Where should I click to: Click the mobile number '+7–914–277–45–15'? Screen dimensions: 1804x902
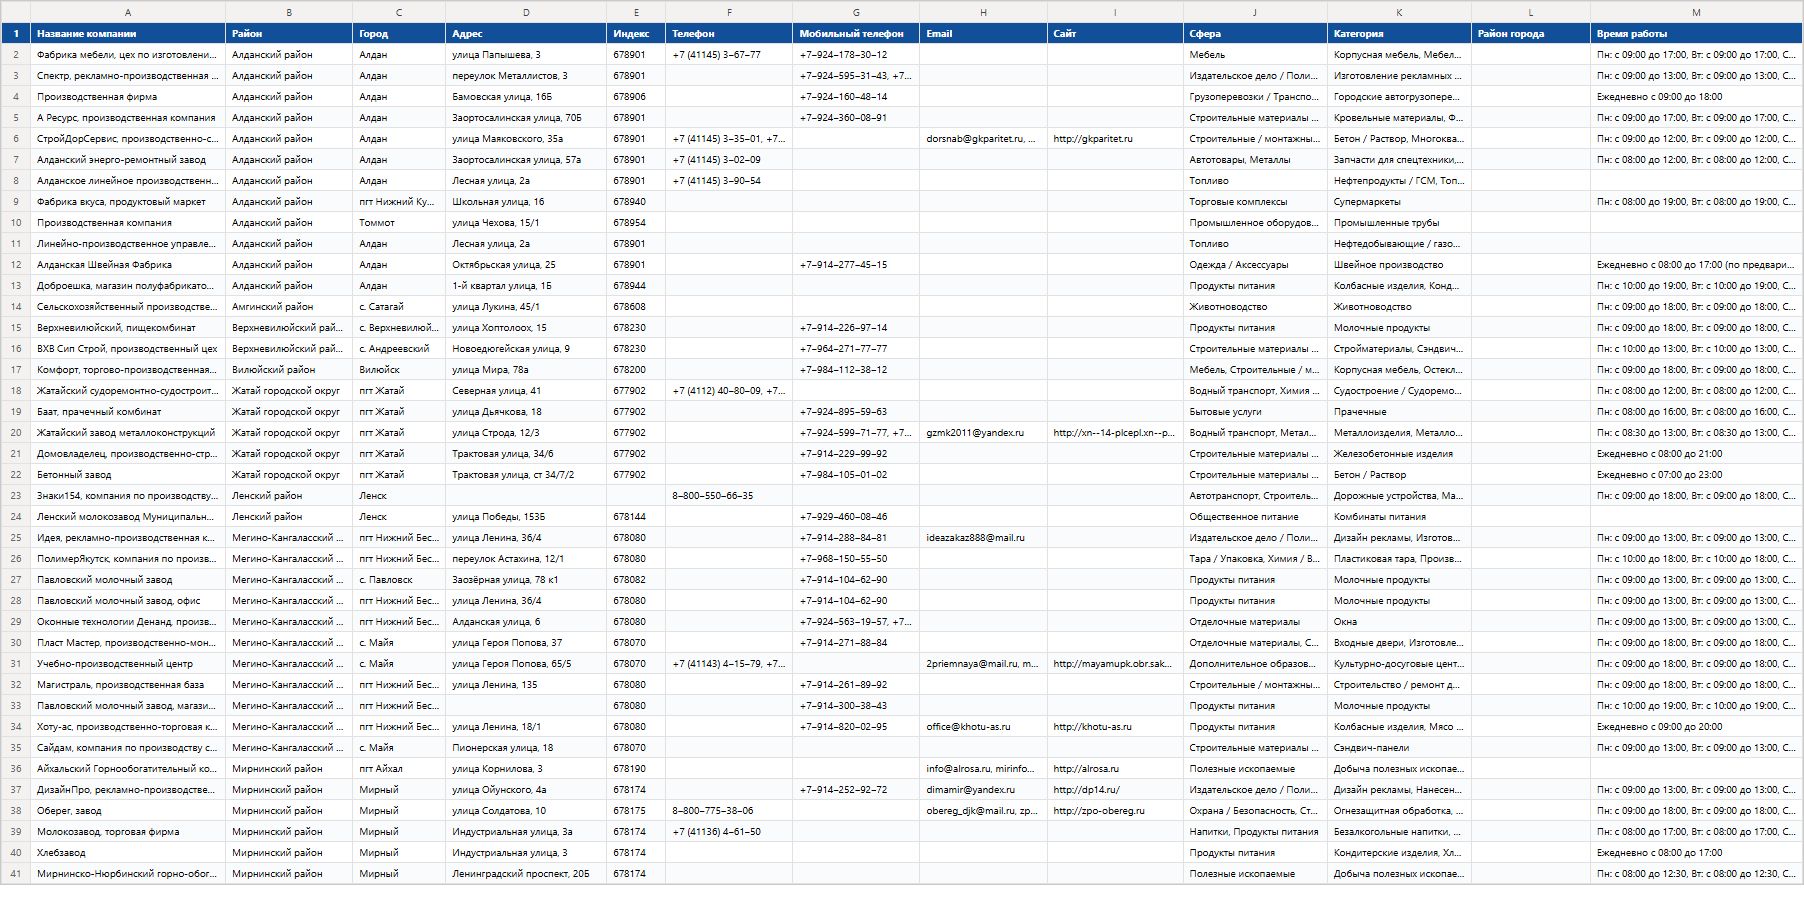pos(856,265)
